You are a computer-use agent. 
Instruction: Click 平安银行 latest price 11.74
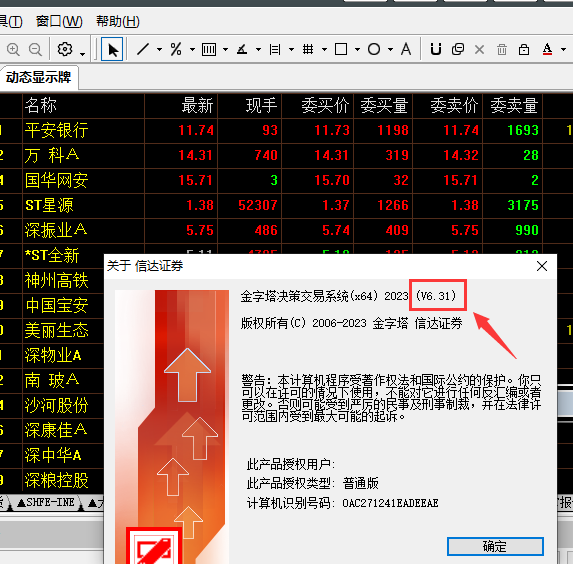point(196,130)
